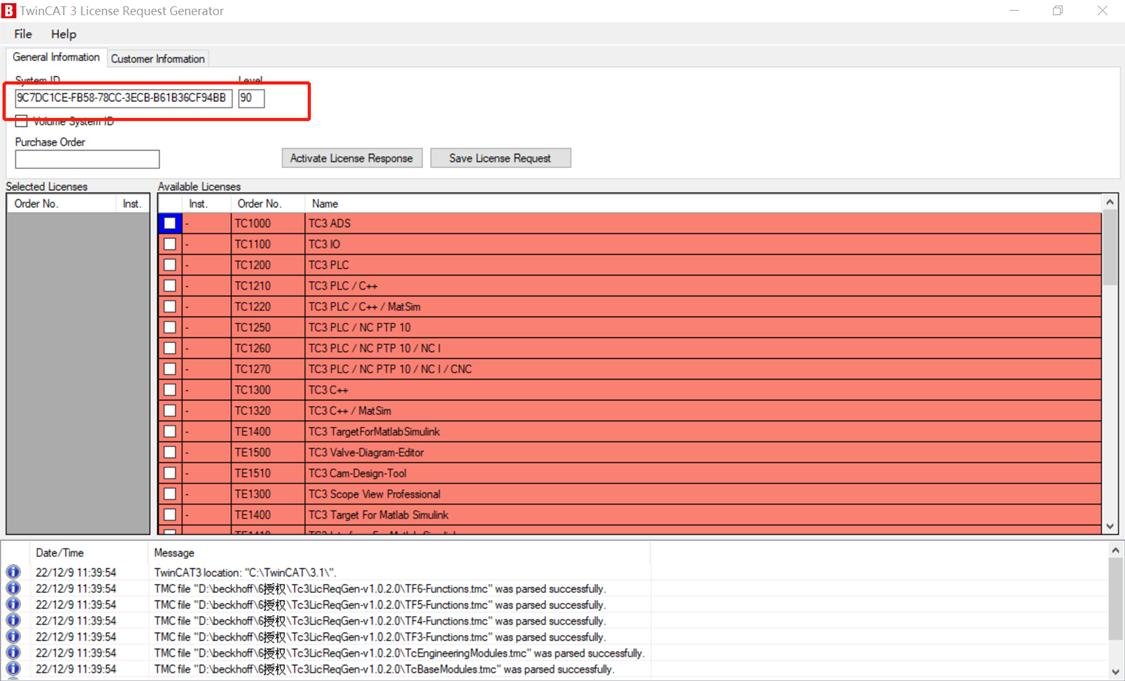Click the TE1500 order number cell

pos(268,452)
